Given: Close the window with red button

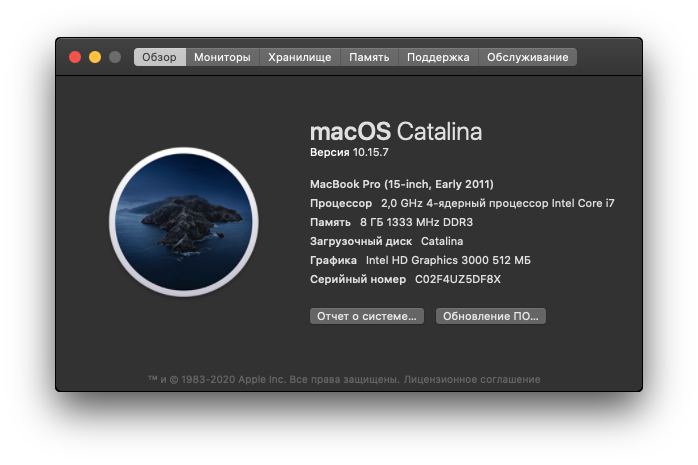Looking at the screenshot, I should coord(75,57).
